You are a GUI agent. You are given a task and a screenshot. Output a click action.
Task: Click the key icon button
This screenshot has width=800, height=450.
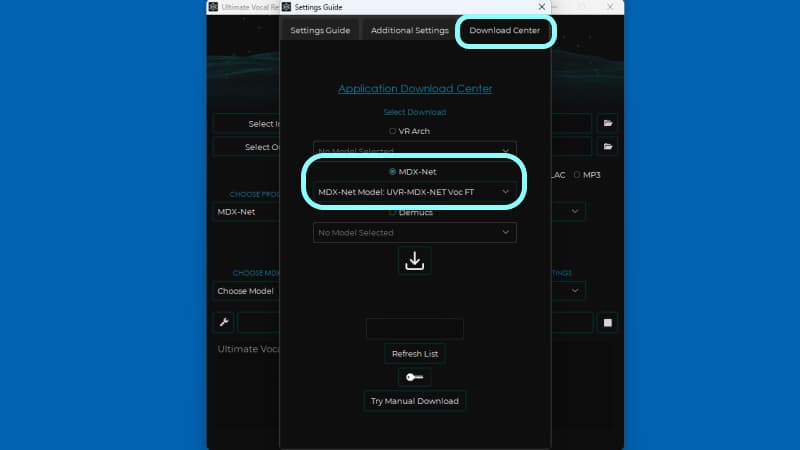414,377
